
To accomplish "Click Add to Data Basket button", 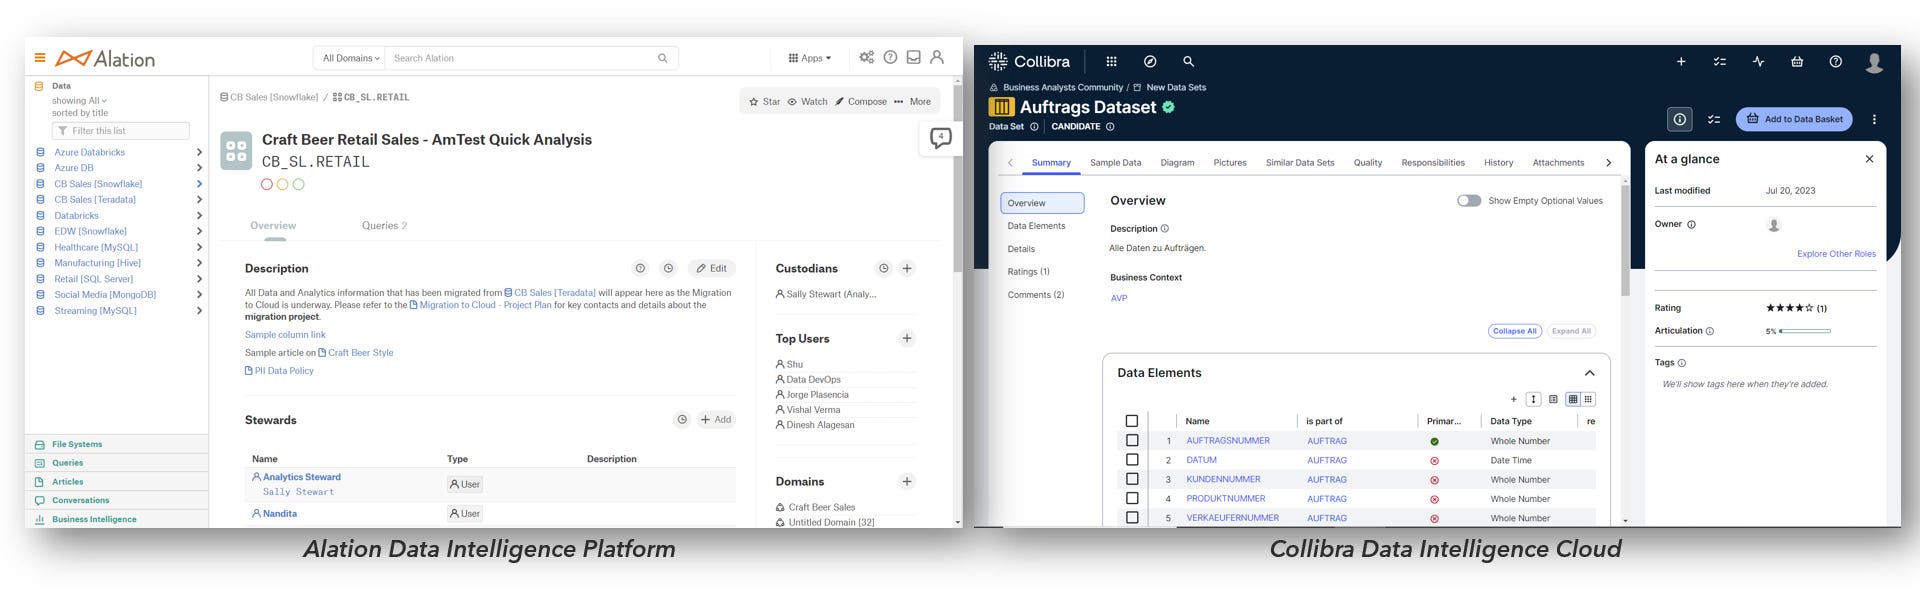I will pos(1794,119).
